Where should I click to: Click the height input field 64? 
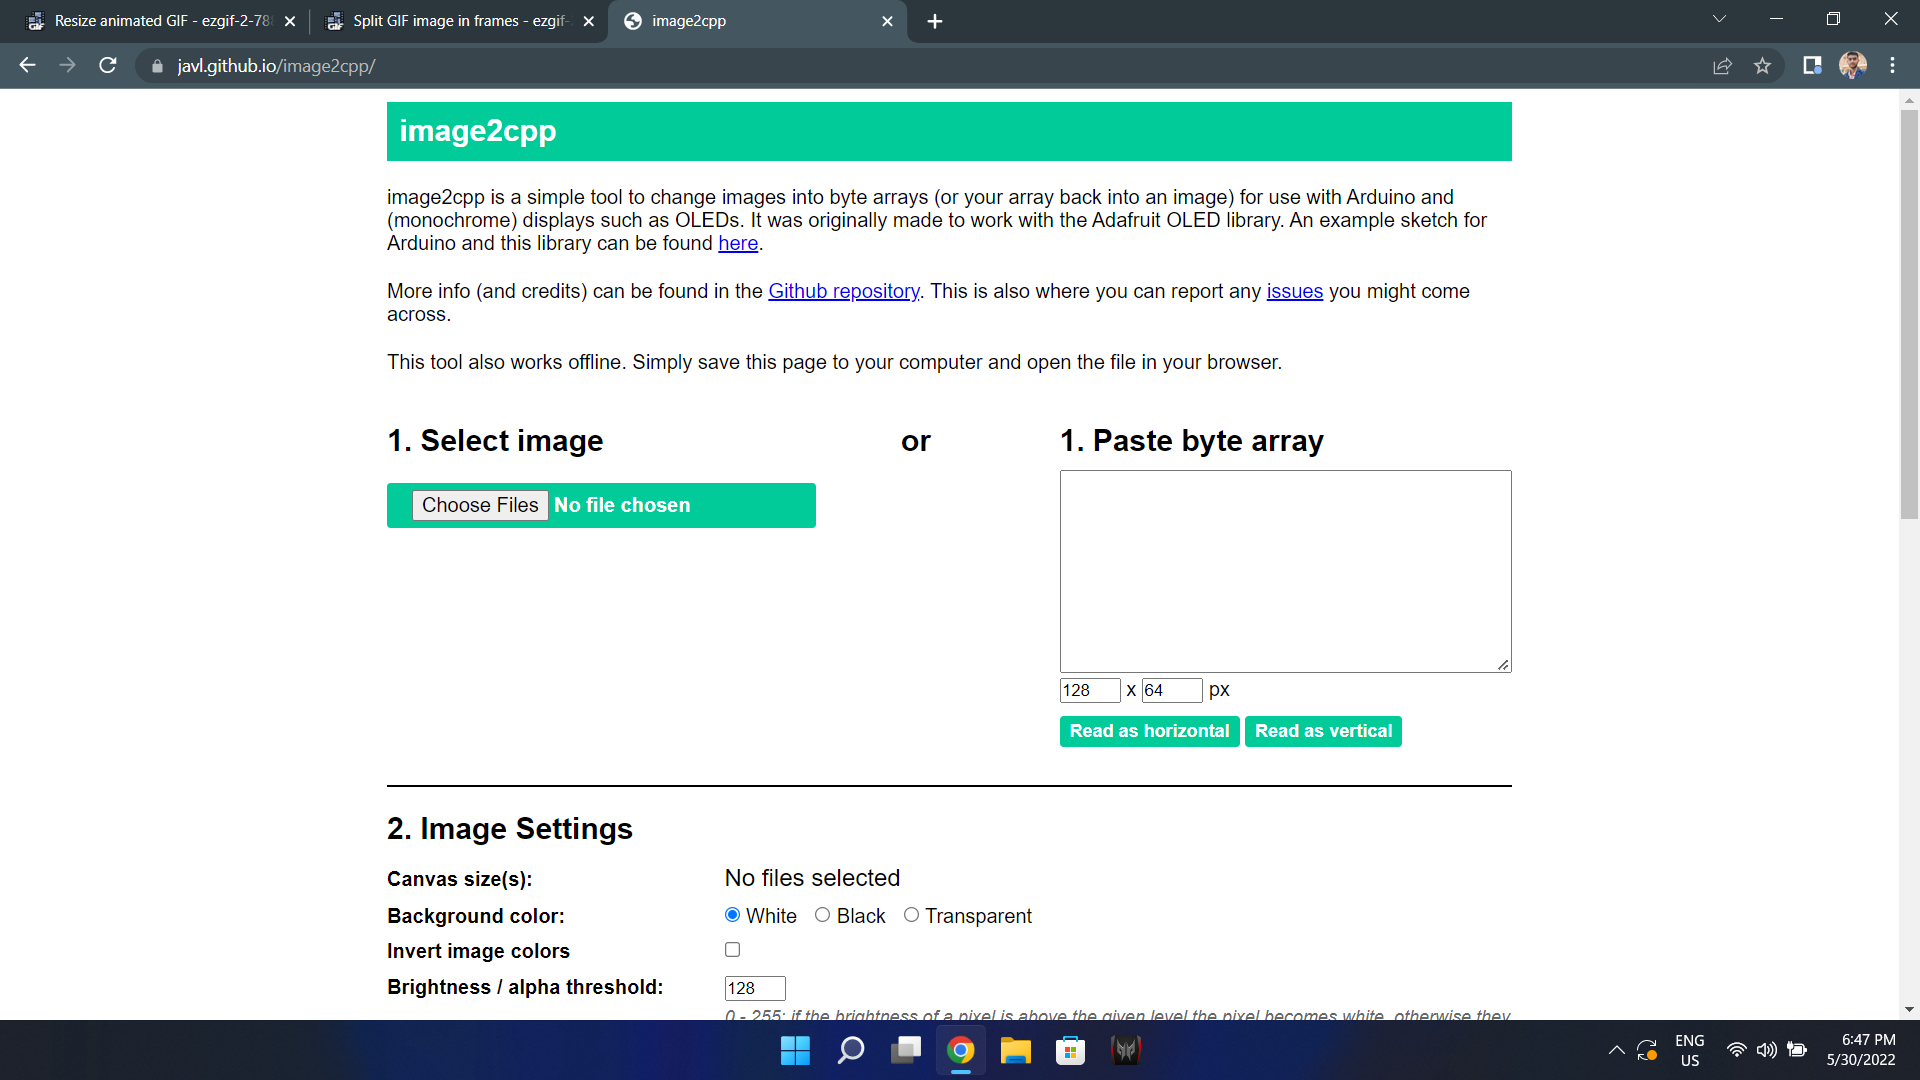(1171, 688)
